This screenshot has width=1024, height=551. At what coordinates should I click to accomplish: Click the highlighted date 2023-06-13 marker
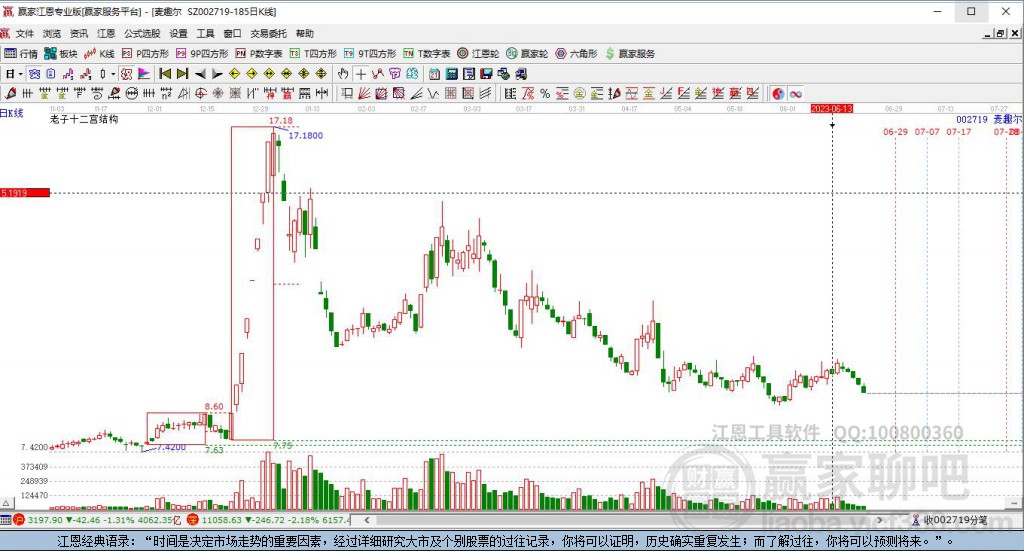[831, 108]
